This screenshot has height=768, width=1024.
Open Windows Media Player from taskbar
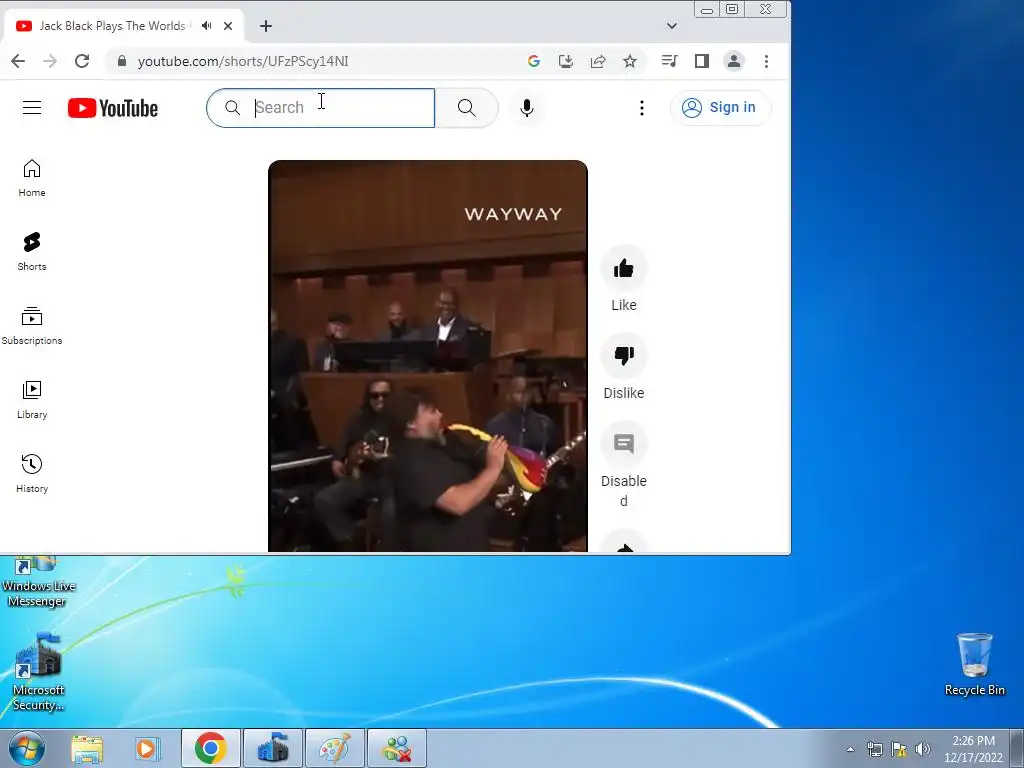147,748
